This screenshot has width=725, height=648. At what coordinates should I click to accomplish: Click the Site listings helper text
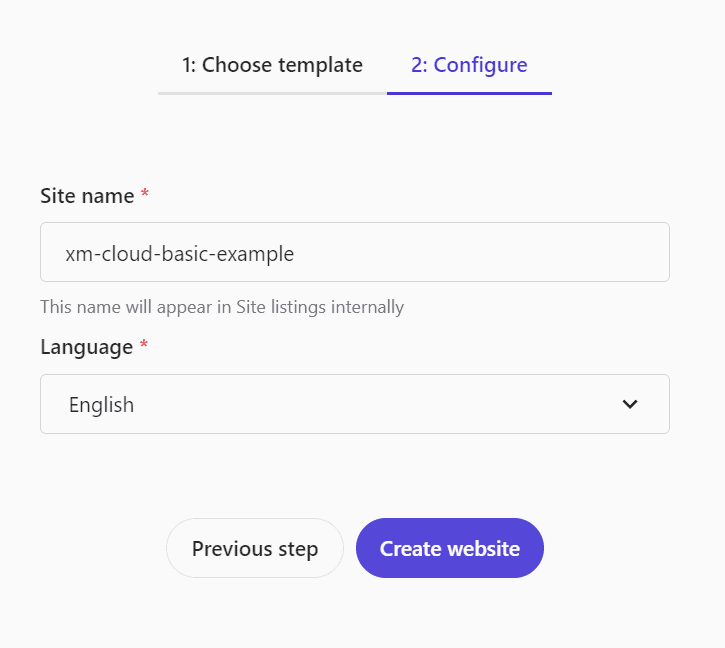click(x=222, y=307)
